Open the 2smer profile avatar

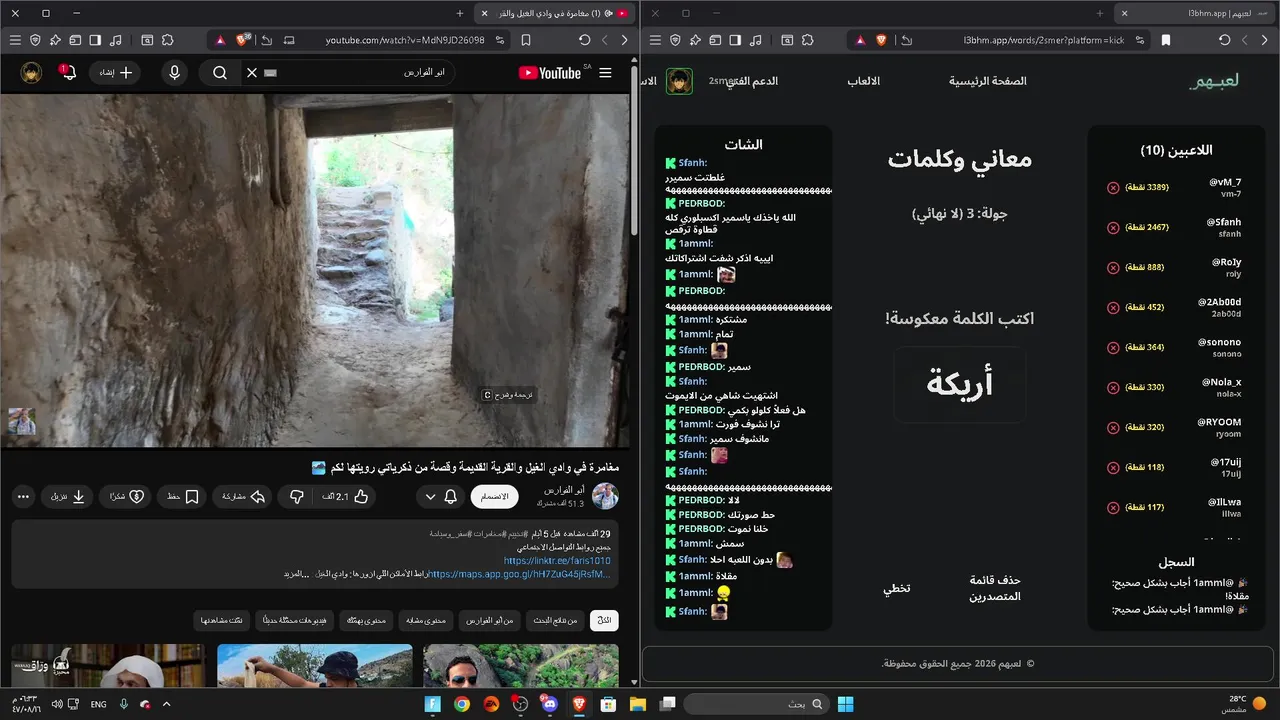(x=679, y=81)
